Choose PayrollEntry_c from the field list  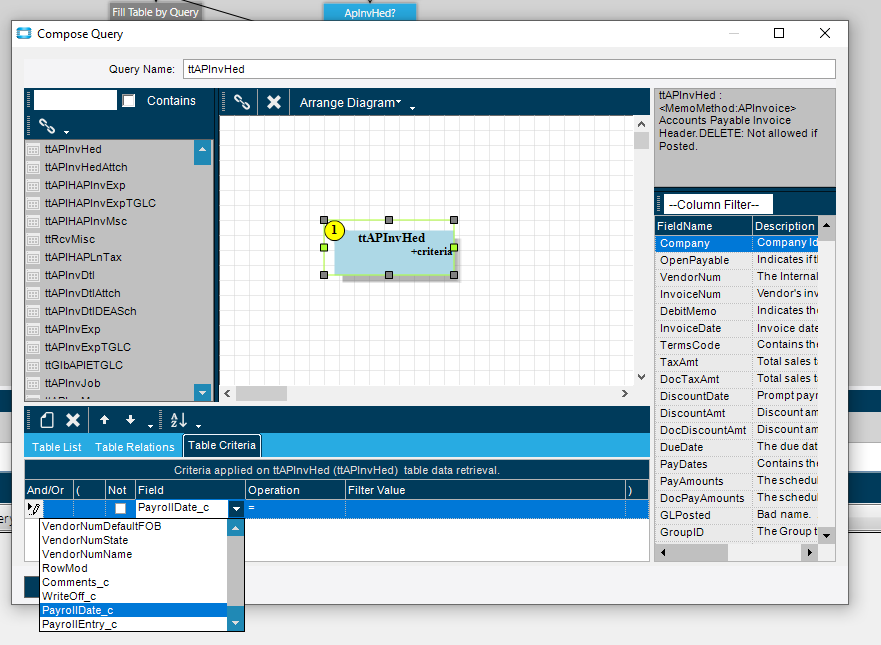[x=80, y=624]
